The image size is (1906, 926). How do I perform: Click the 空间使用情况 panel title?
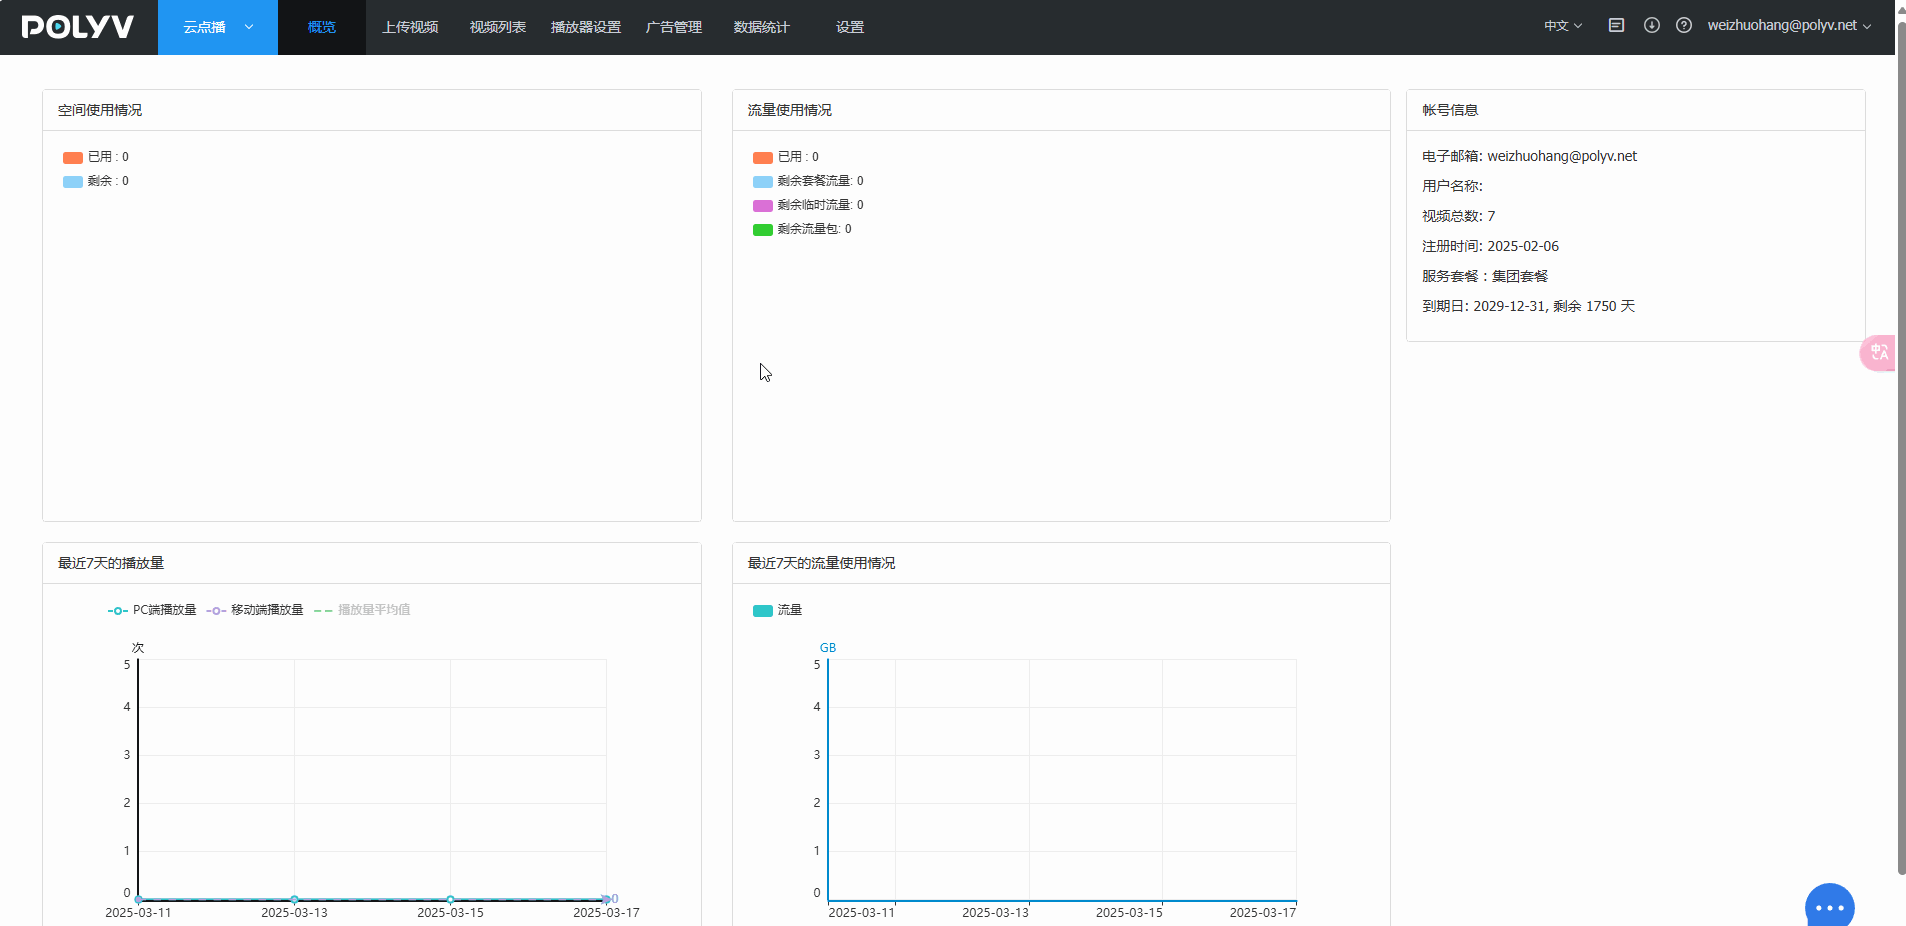point(100,110)
